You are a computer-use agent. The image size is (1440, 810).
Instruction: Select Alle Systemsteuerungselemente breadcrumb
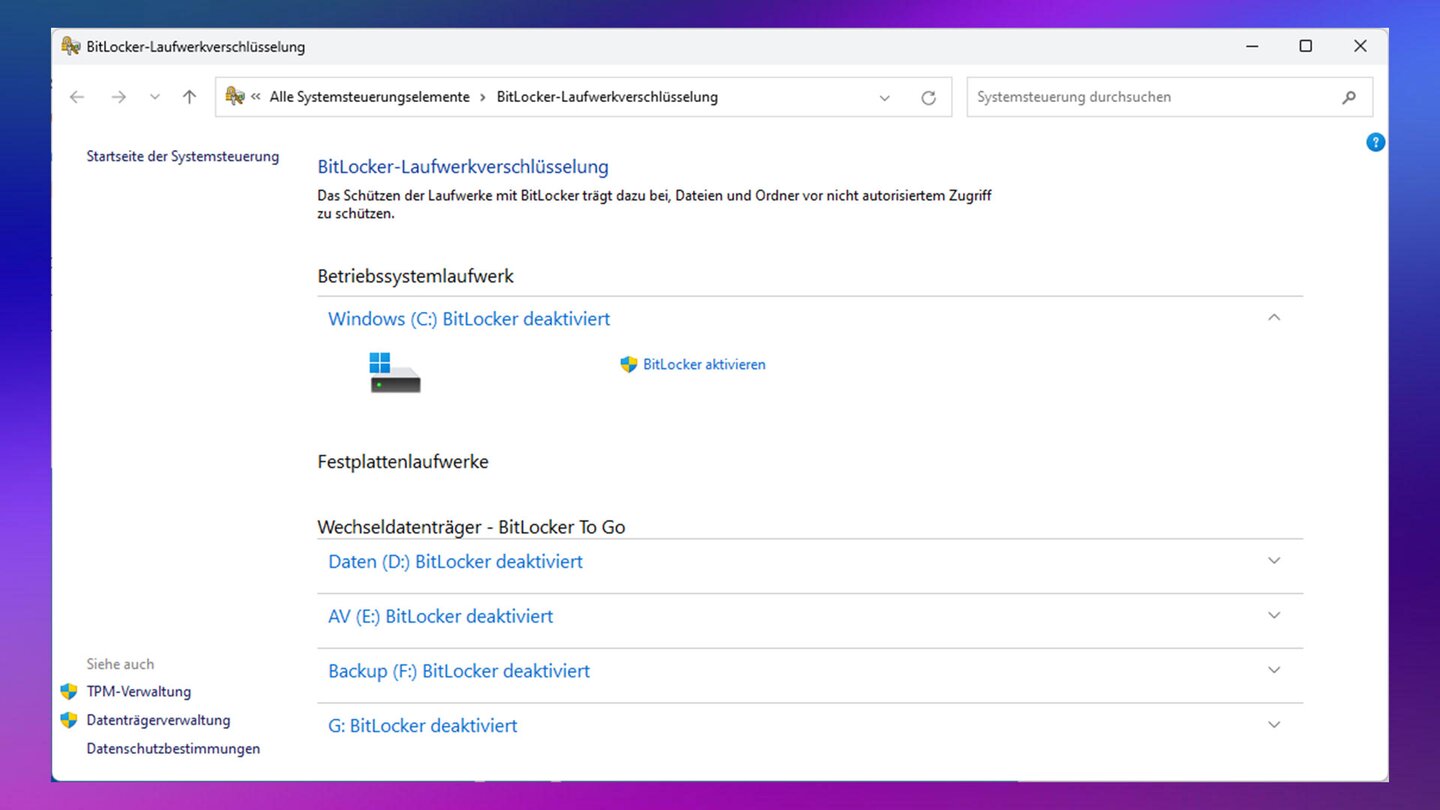369,97
